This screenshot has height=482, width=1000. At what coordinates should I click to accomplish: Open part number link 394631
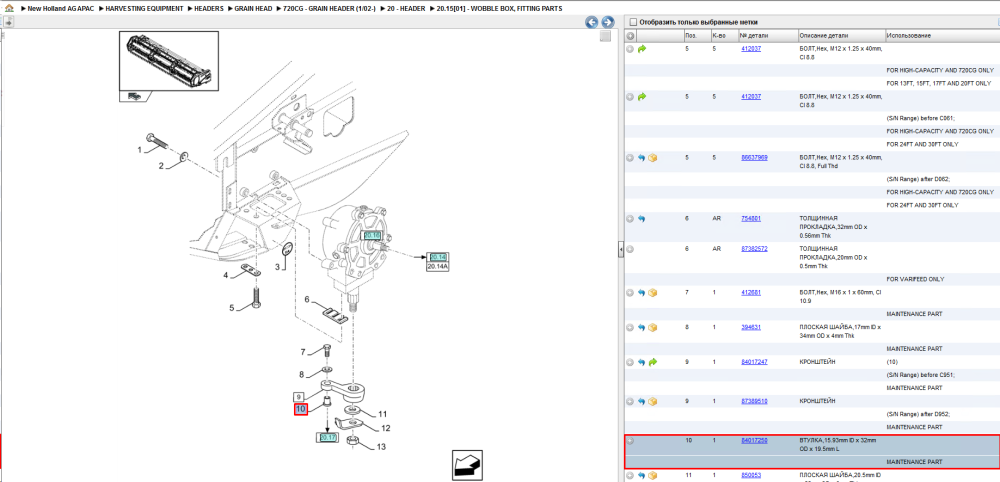point(751,327)
